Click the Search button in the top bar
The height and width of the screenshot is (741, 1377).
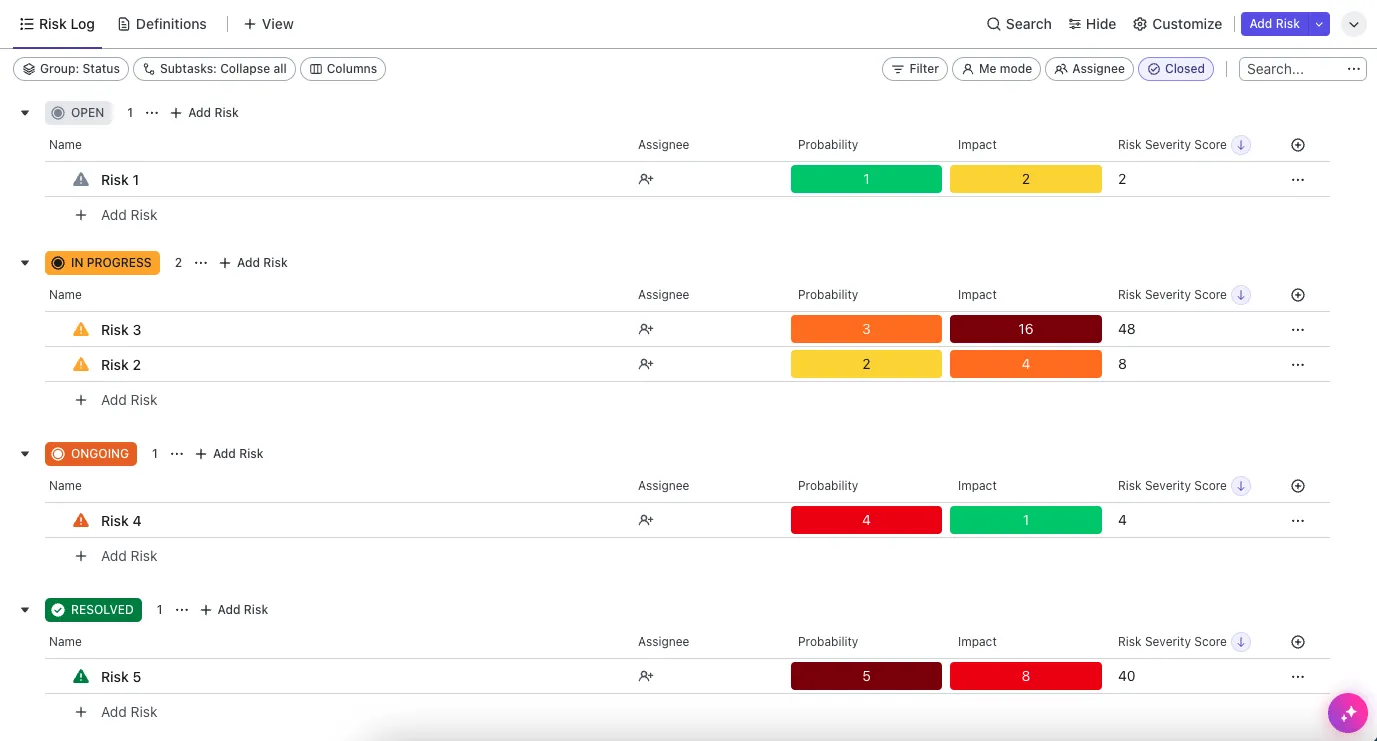tap(1019, 24)
